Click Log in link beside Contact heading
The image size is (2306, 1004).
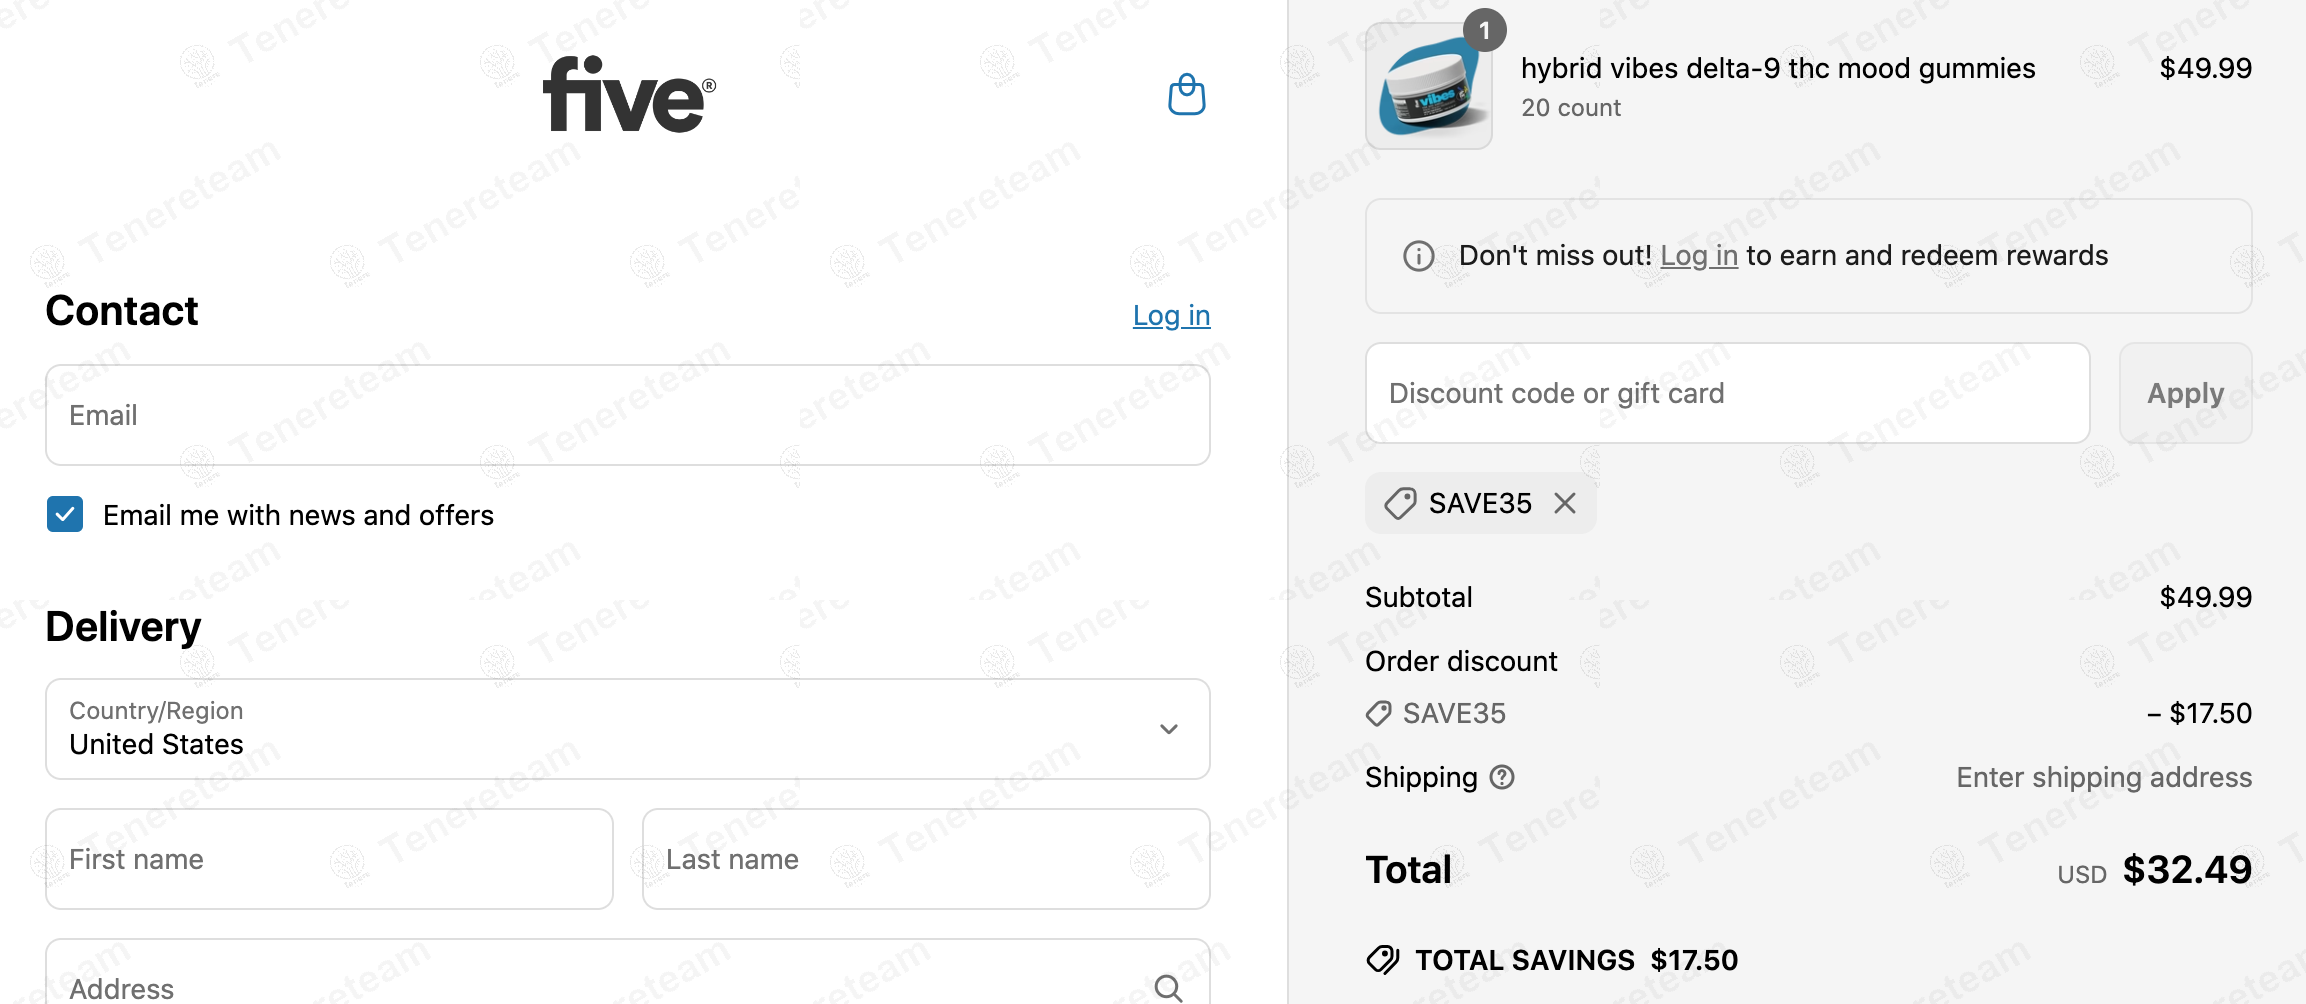(x=1171, y=315)
